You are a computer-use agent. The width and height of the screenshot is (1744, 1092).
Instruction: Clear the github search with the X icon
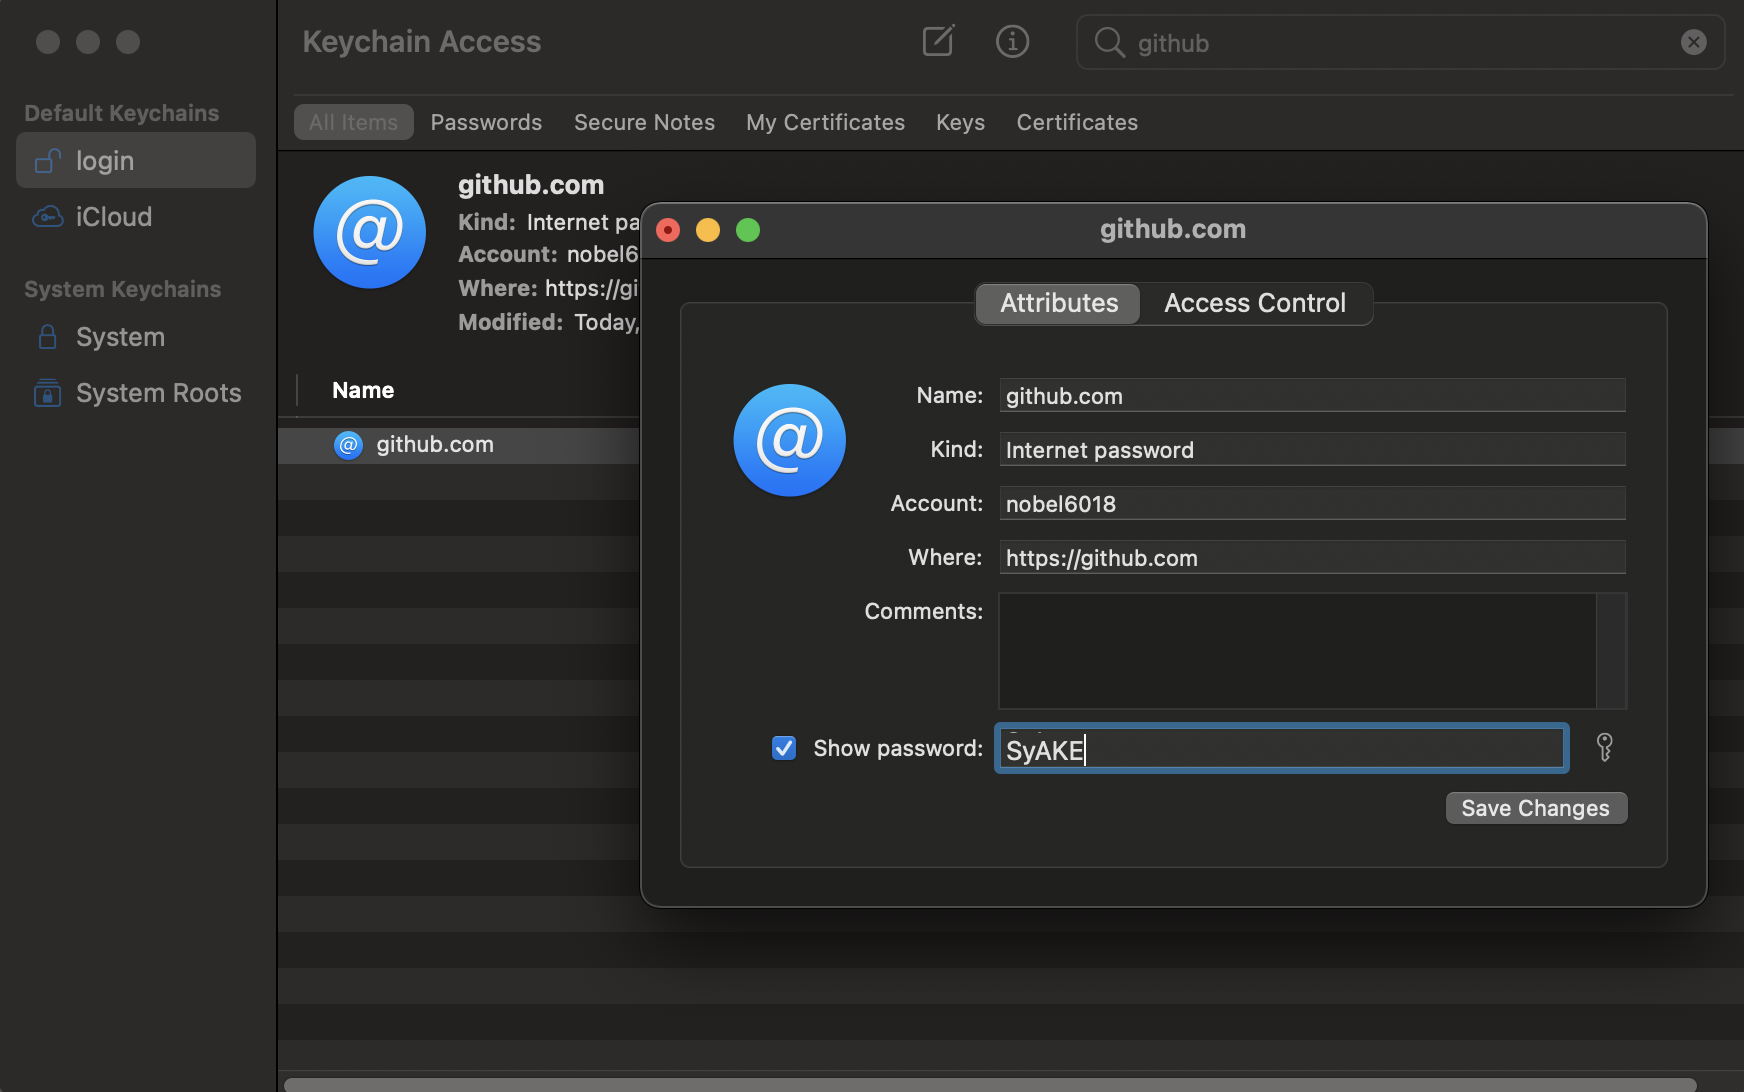1693,42
